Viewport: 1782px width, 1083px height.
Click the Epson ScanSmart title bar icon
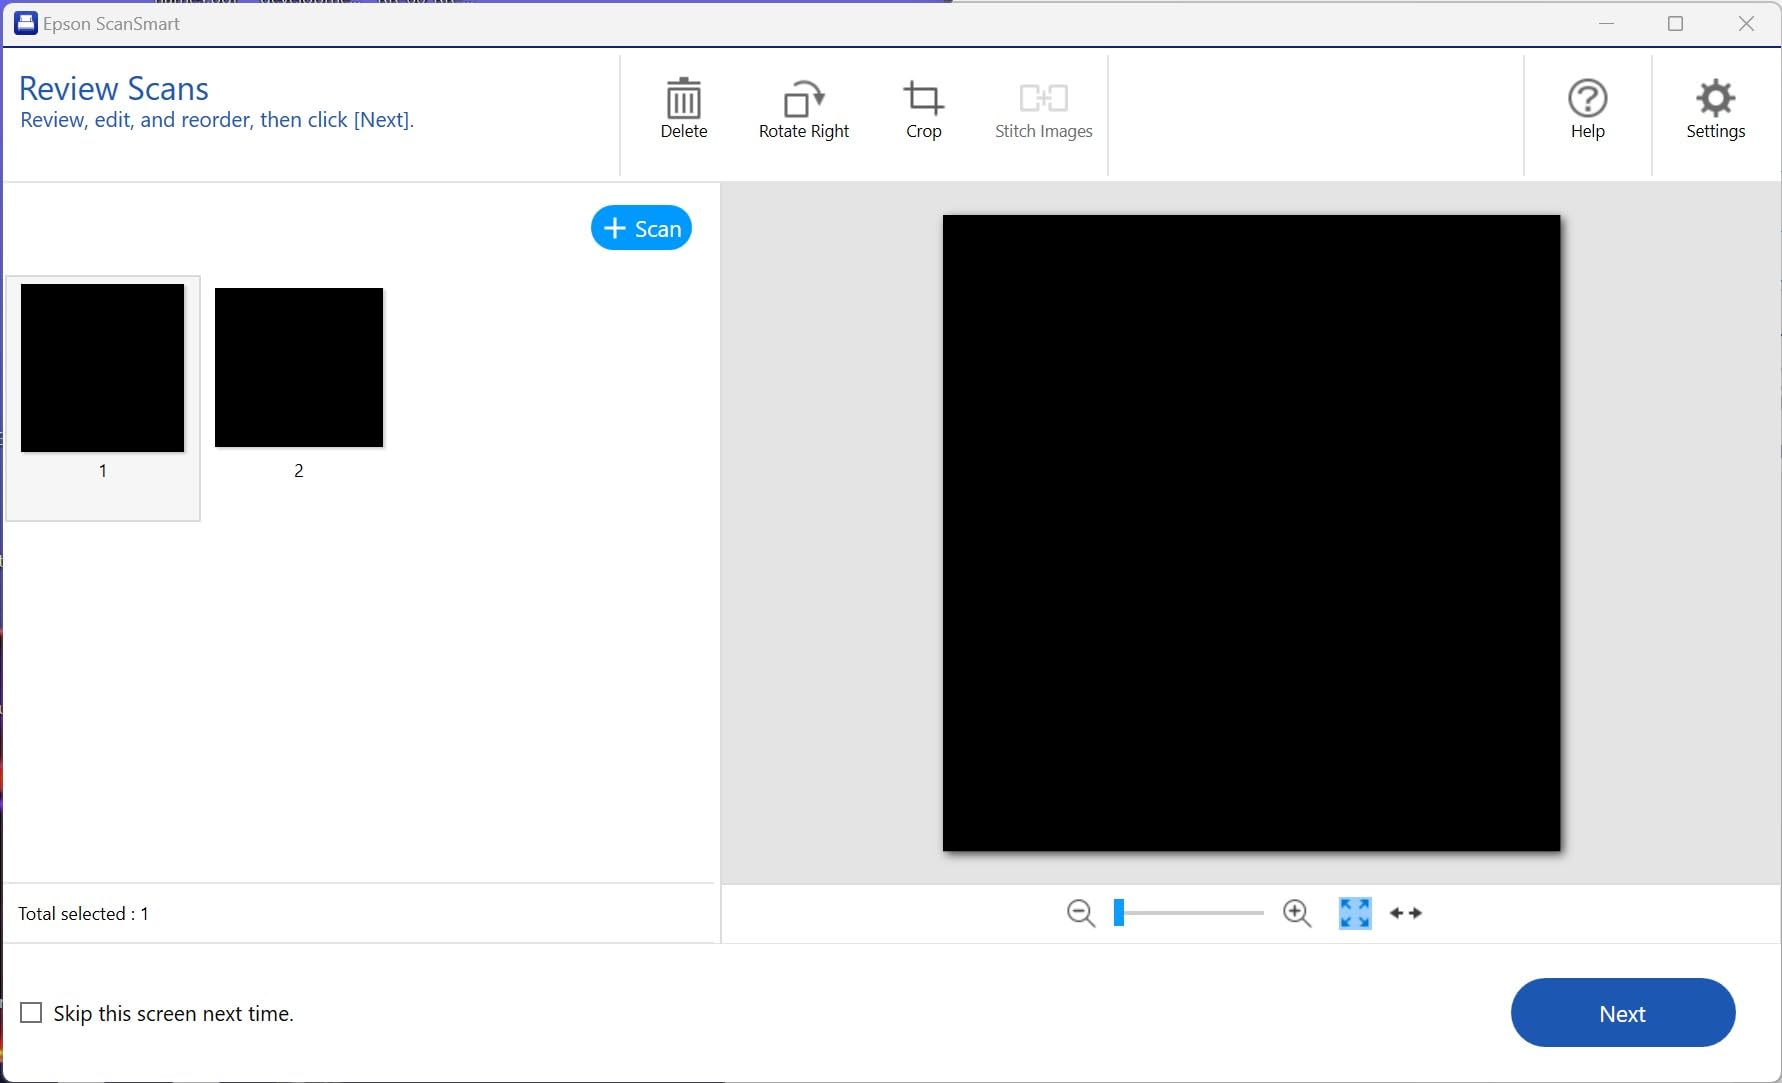25,22
